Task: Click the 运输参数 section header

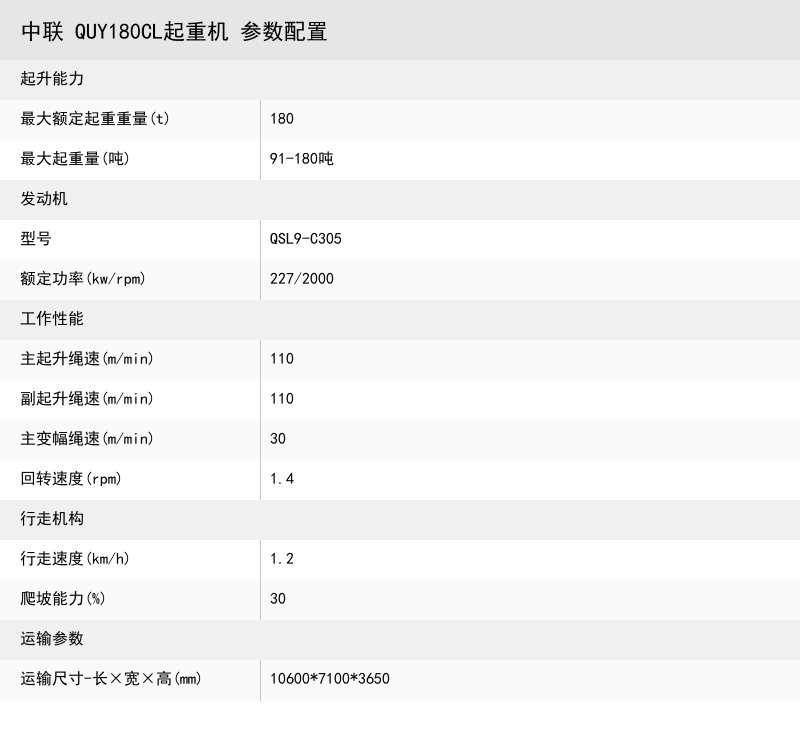Action: tap(52, 638)
